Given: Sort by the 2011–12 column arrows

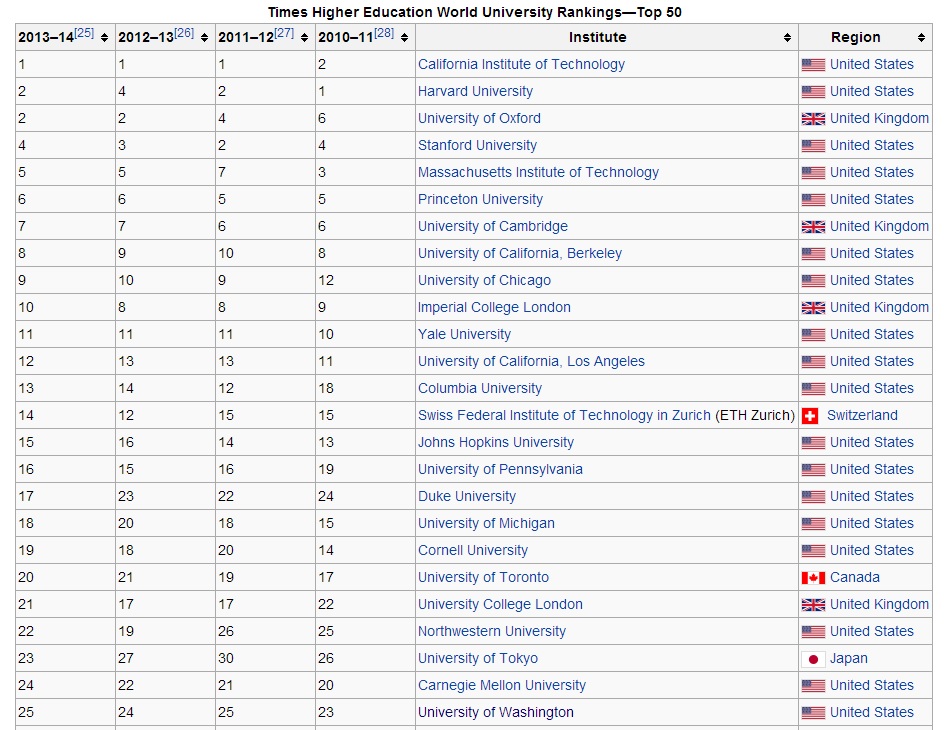Looking at the screenshot, I should [x=304, y=37].
